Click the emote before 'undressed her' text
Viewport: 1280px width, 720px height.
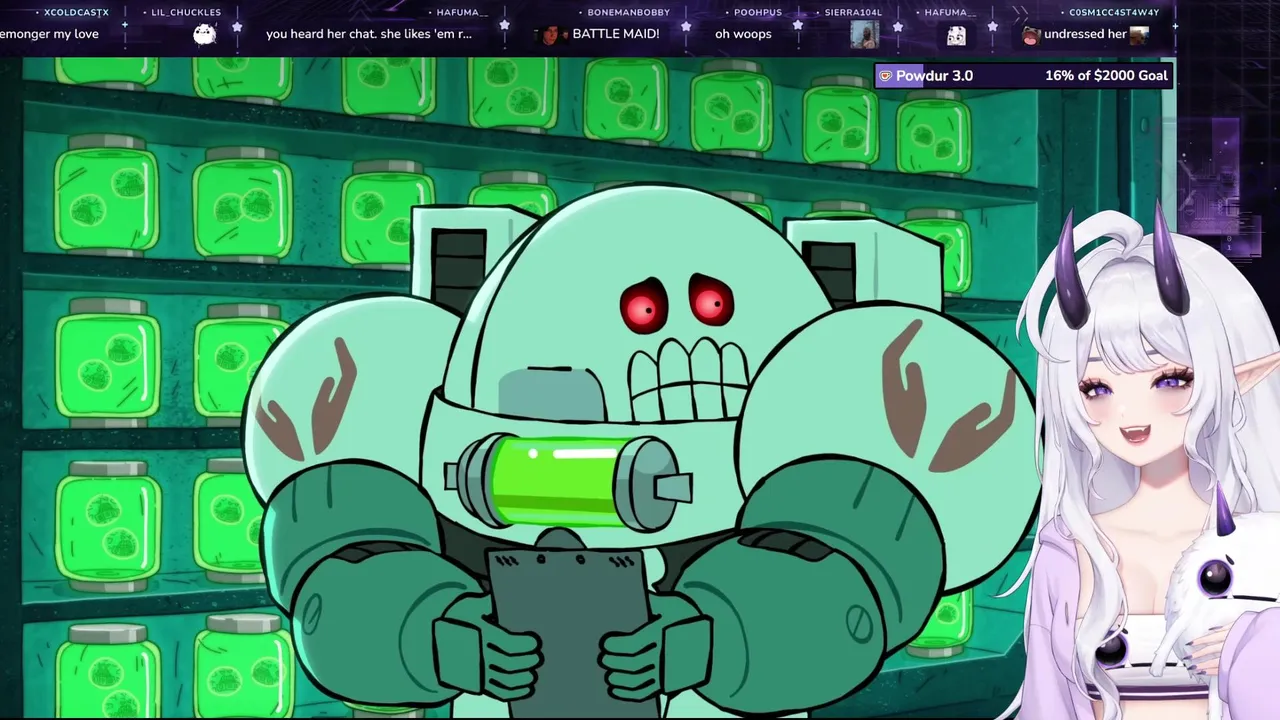(1031, 35)
